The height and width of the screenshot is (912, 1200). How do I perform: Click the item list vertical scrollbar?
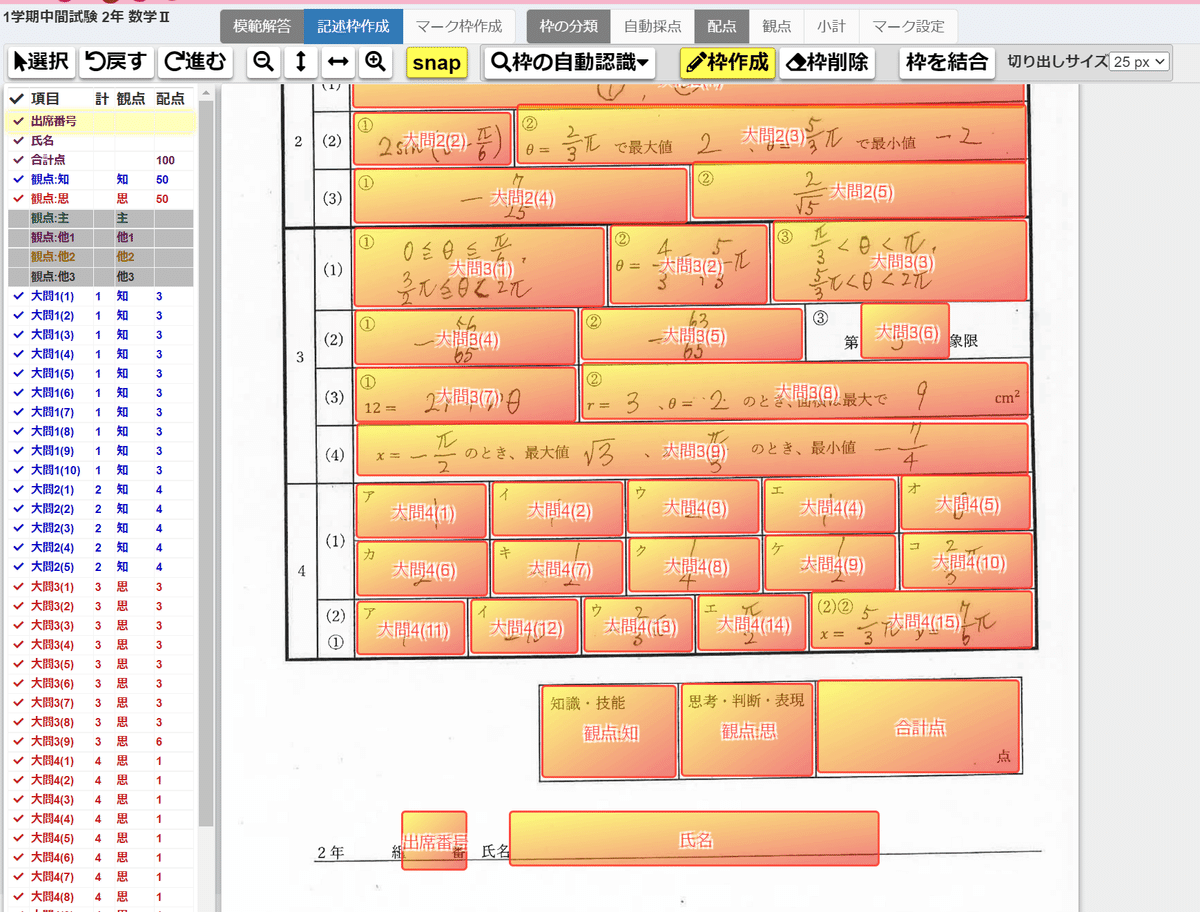[206, 460]
